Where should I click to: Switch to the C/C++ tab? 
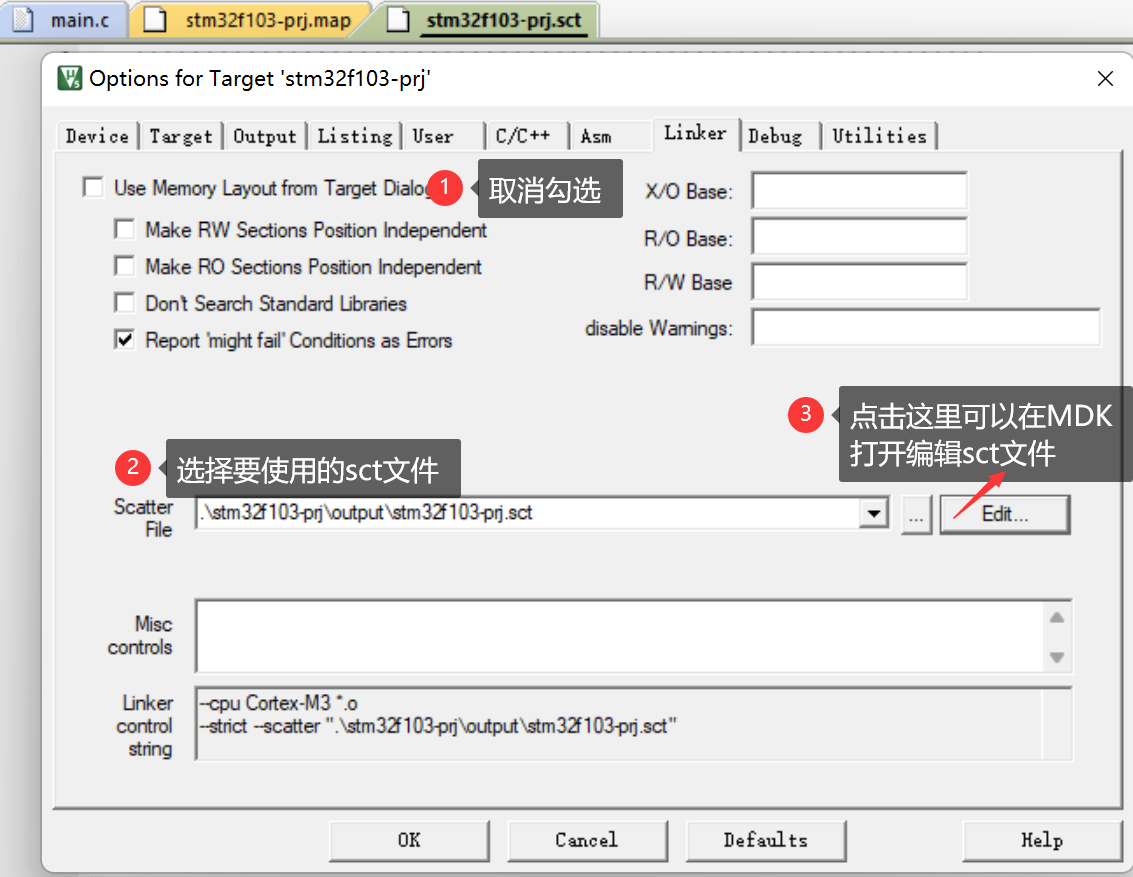pos(523,136)
